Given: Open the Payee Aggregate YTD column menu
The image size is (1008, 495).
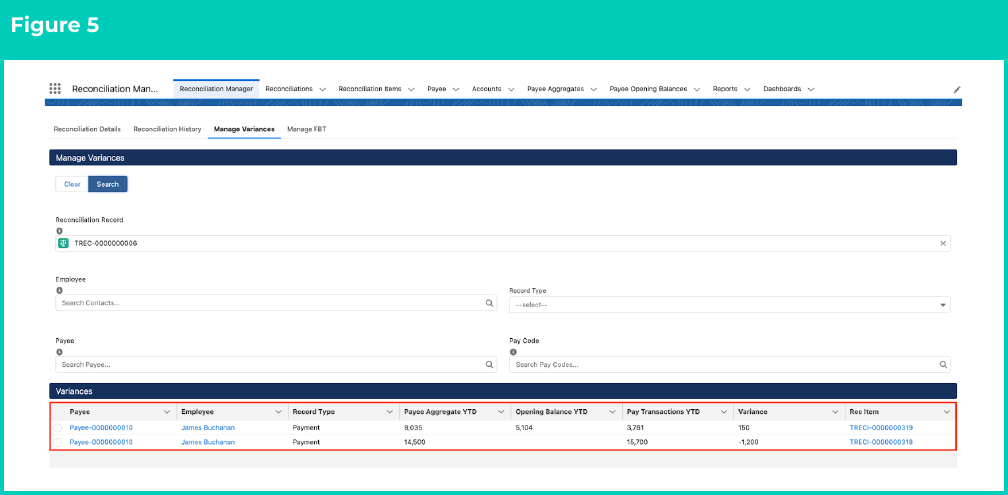Looking at the screenshot, I should pyautogui.click(x=501, y=412).
